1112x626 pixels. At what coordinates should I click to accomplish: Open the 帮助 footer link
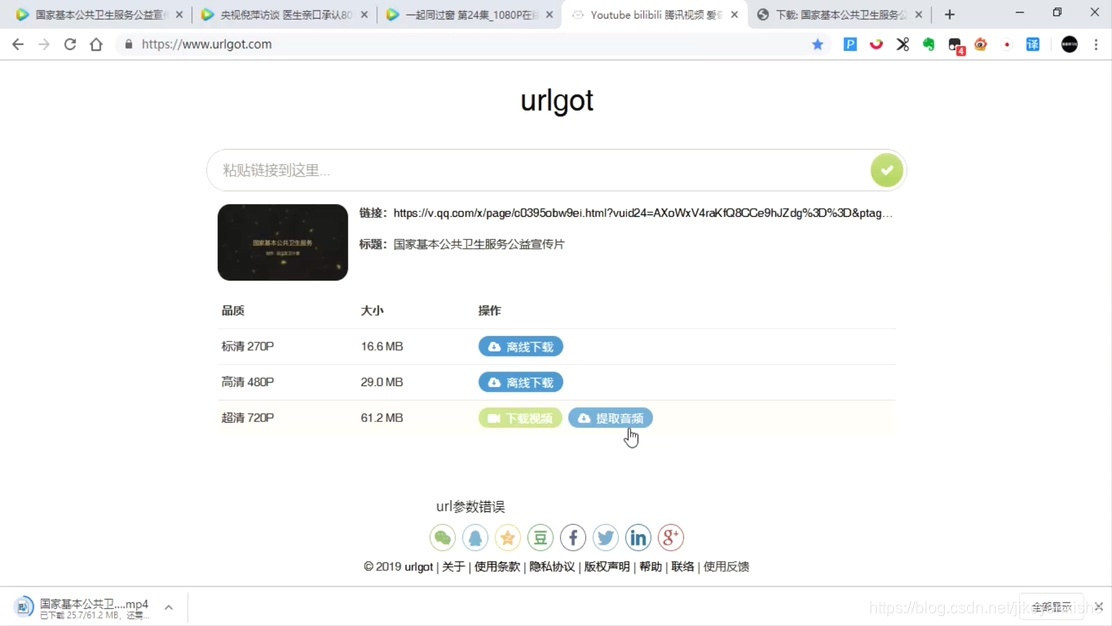coord(650,566)
